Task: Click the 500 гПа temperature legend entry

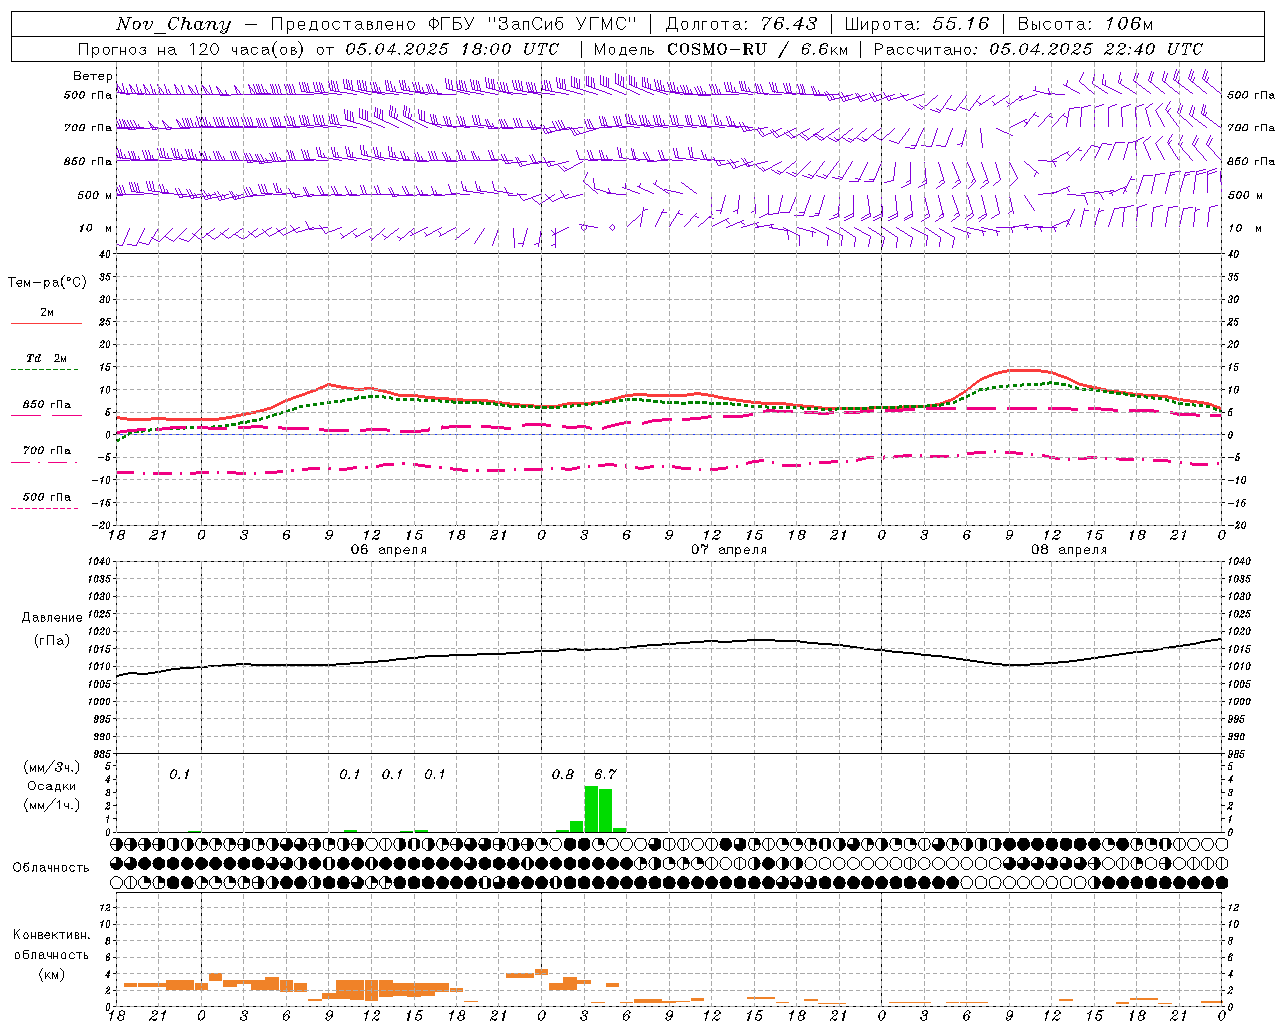Action: pos(47,497)
